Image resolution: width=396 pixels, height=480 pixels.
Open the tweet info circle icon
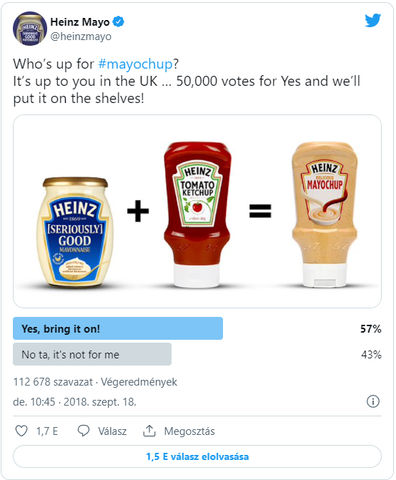pyautogui.click(x=373, y=401)
